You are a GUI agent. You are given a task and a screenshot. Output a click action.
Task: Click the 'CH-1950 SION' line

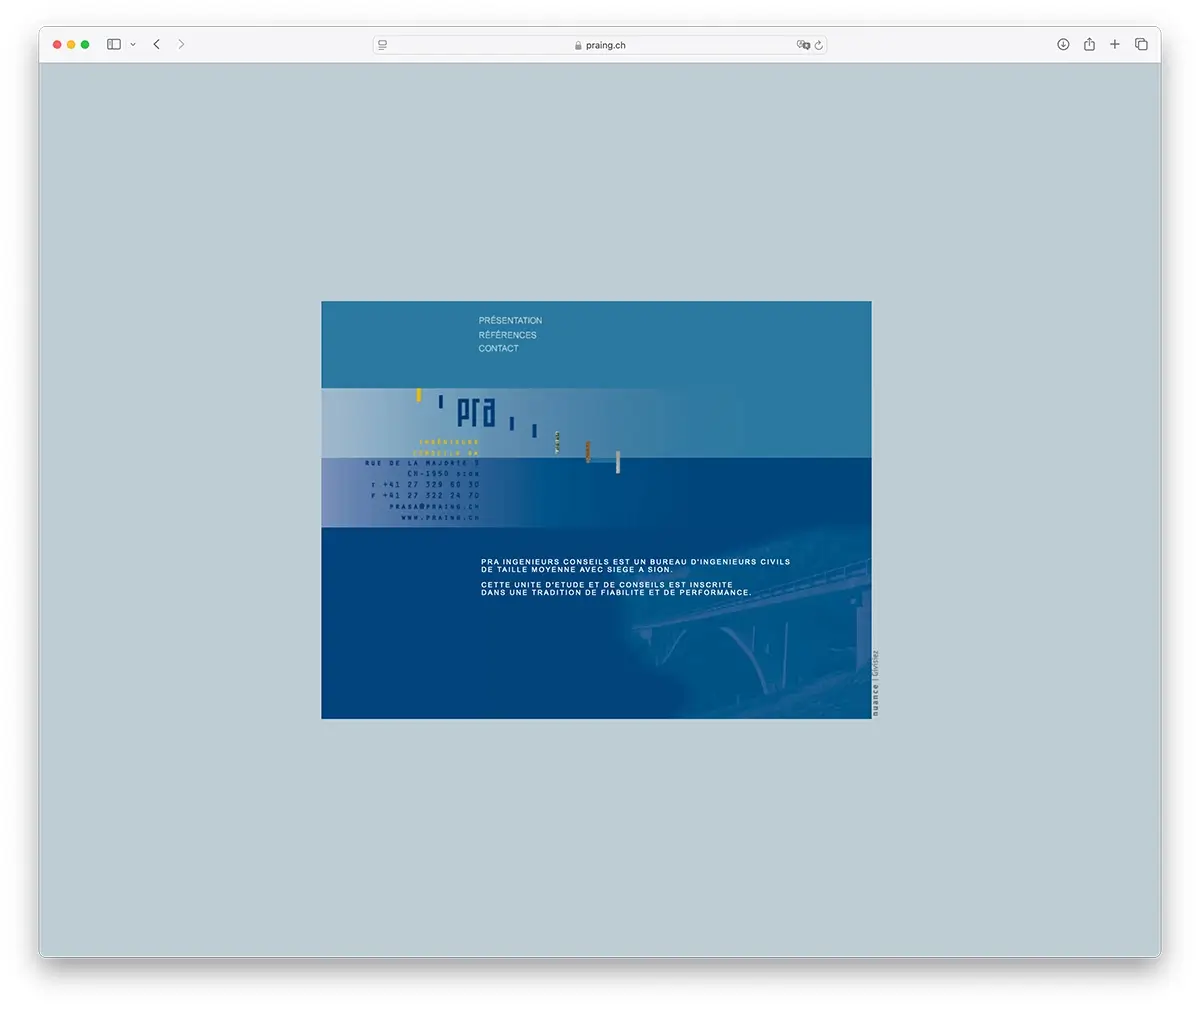[x=443, y=474]
